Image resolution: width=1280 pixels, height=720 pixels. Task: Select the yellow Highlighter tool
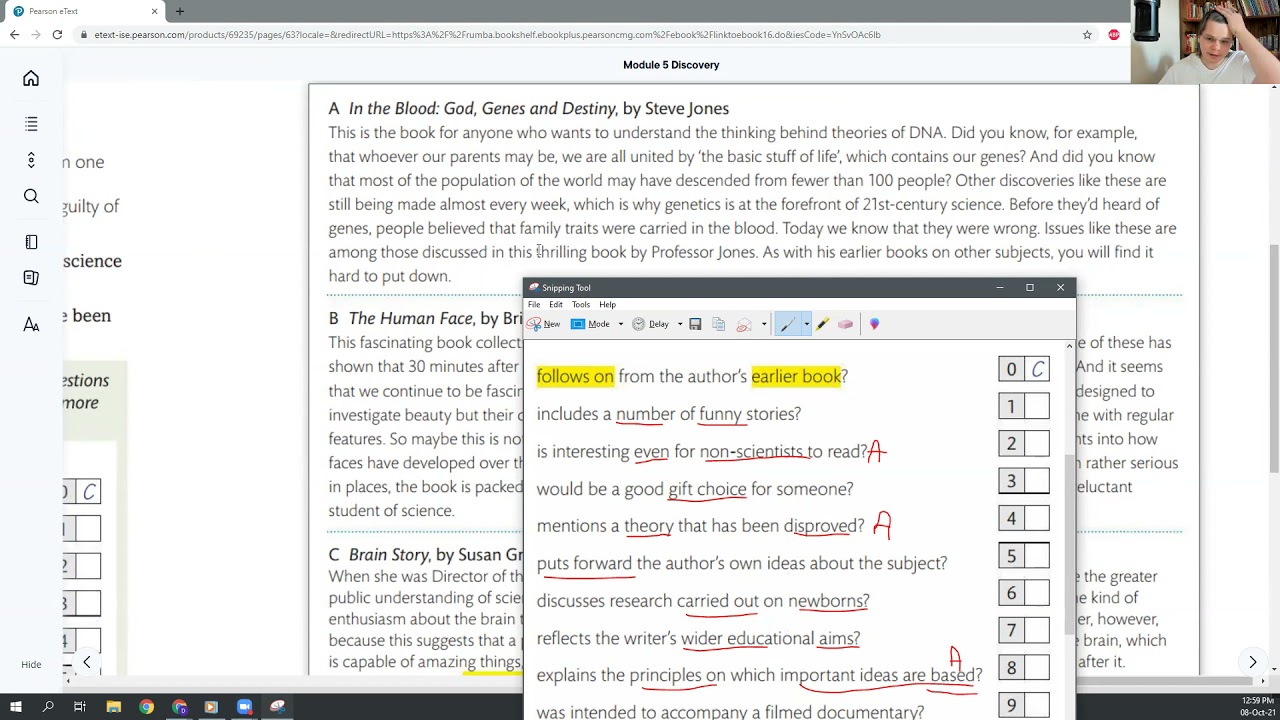click(x=822, y=324)
